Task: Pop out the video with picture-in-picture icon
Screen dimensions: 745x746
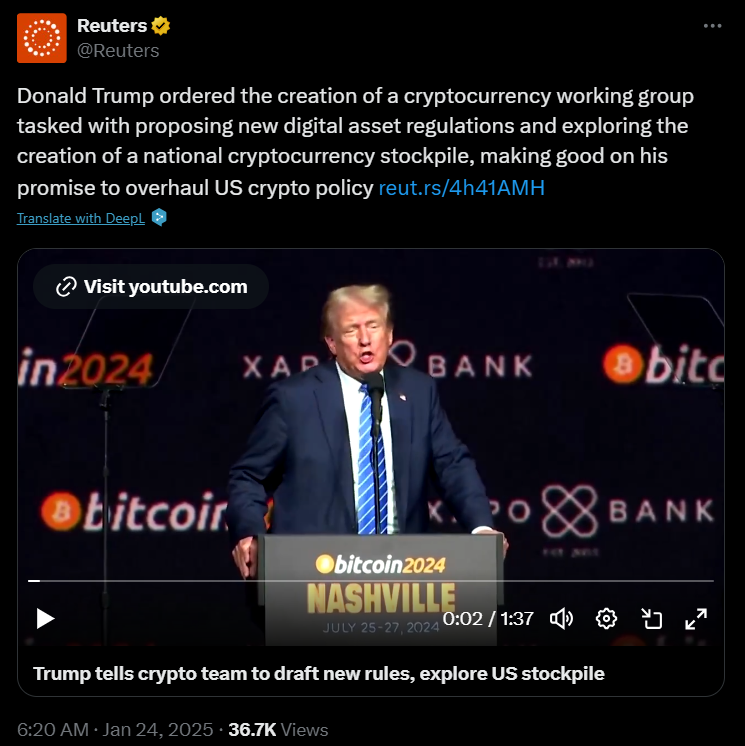Action: click(x=651, y=619)
